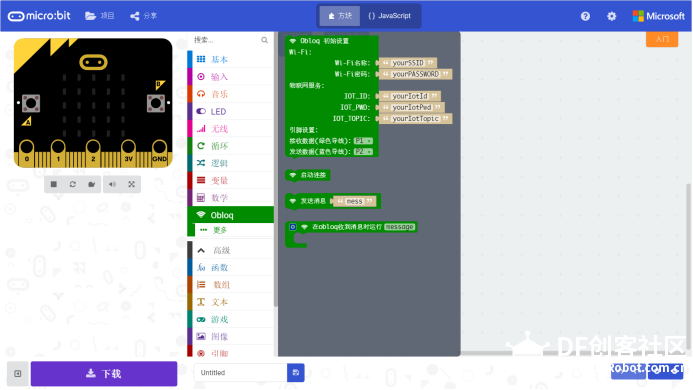Open the 函数 functions category
693x390 pixels.
click(x=231, y=268)
